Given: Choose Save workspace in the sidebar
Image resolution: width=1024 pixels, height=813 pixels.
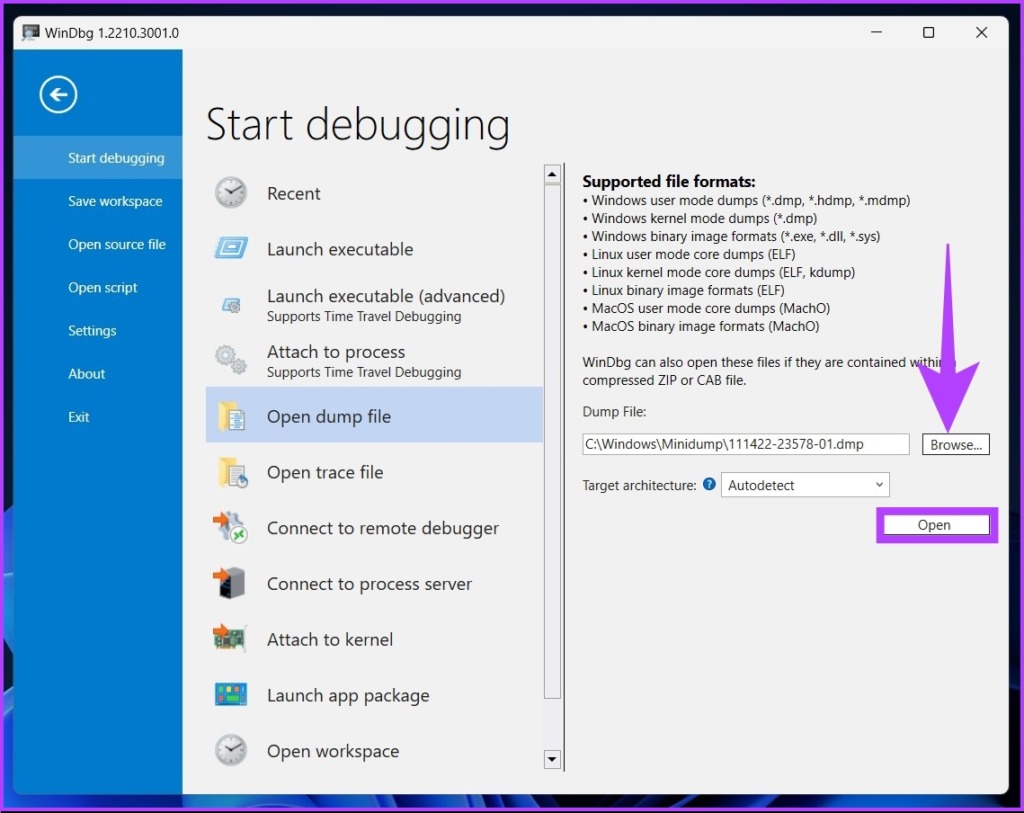Looking at the screenshot, I should (x=98, y=201).
